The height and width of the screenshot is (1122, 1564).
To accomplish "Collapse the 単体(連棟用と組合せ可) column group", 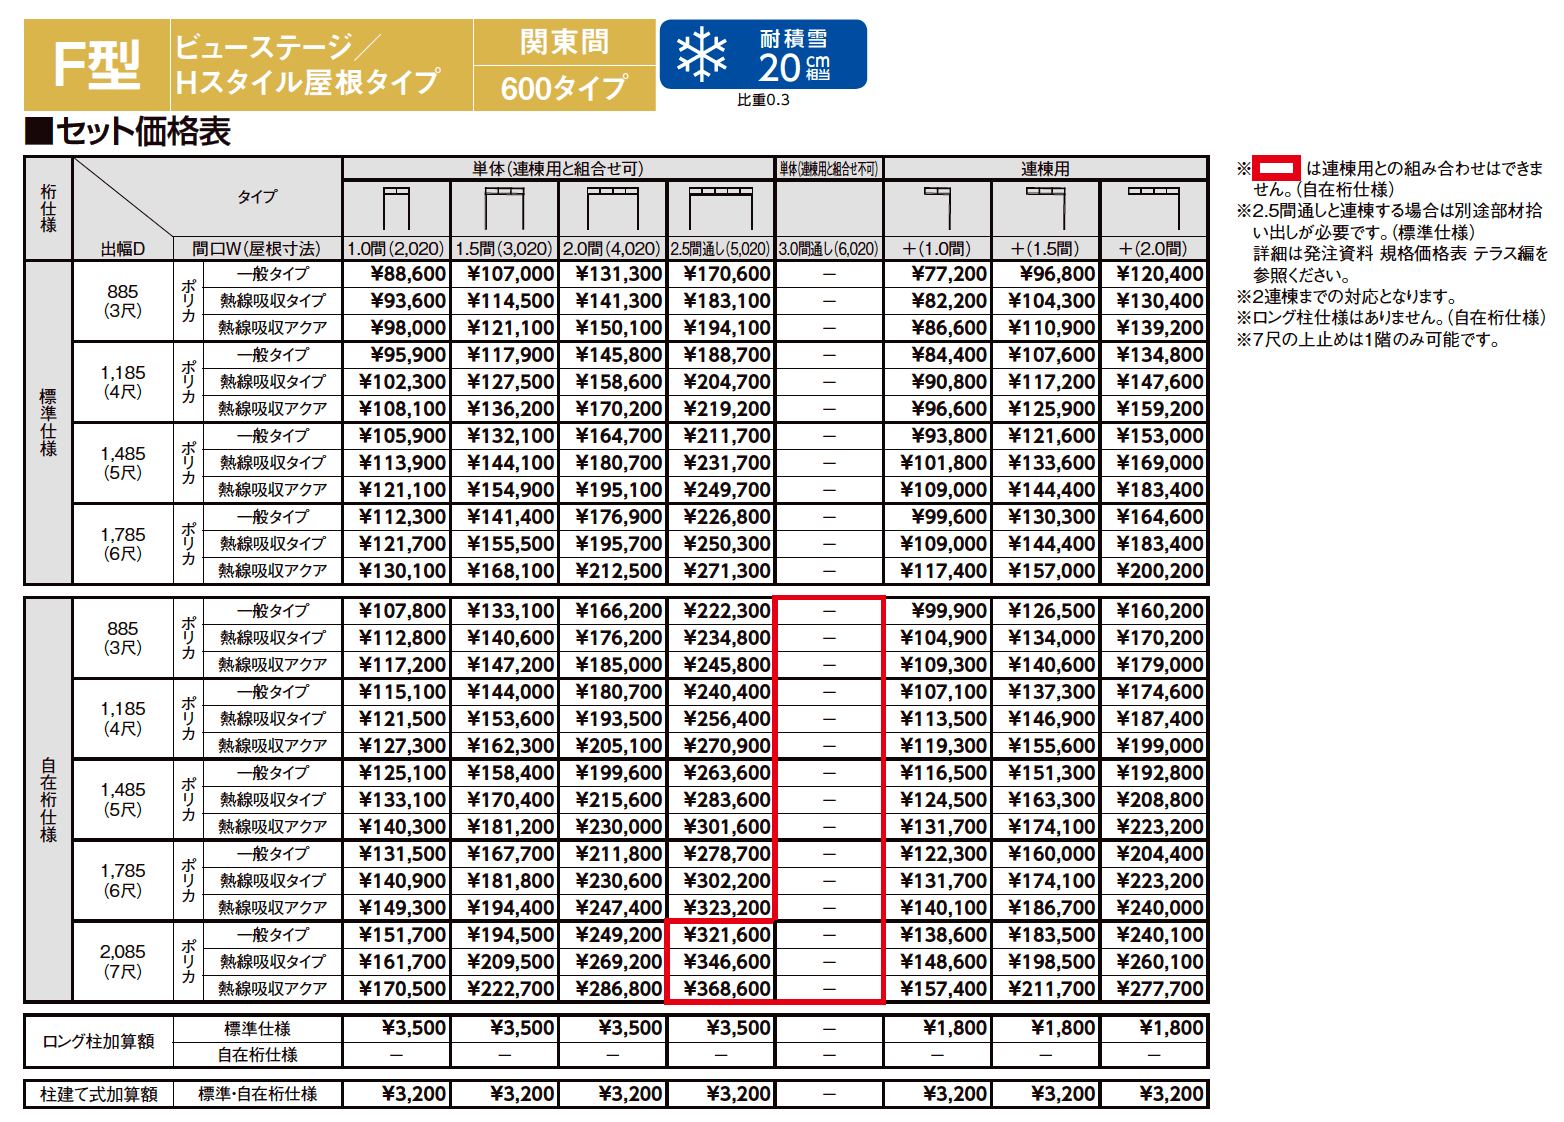I will click(558, 167).
